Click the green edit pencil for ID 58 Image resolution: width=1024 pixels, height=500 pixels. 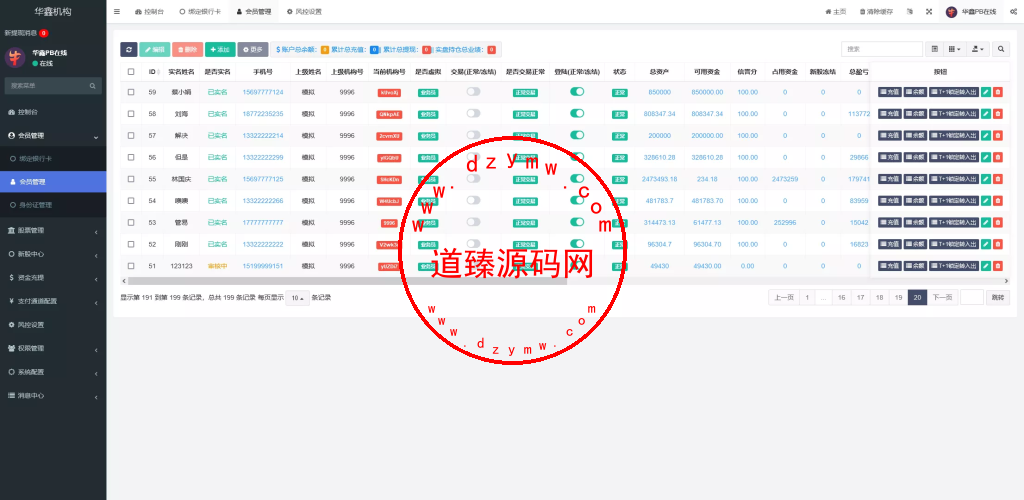tap(986, 114)
